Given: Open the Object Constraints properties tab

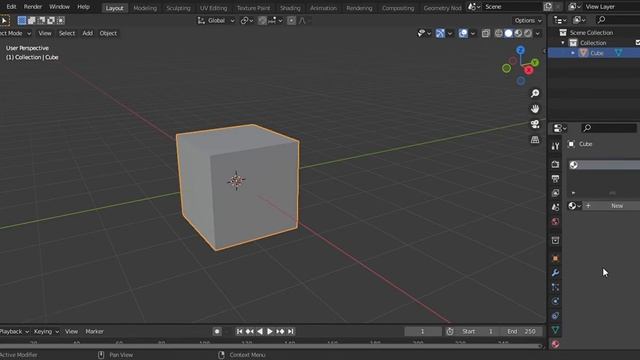Looking at the screenshot, I should [555, 316].
